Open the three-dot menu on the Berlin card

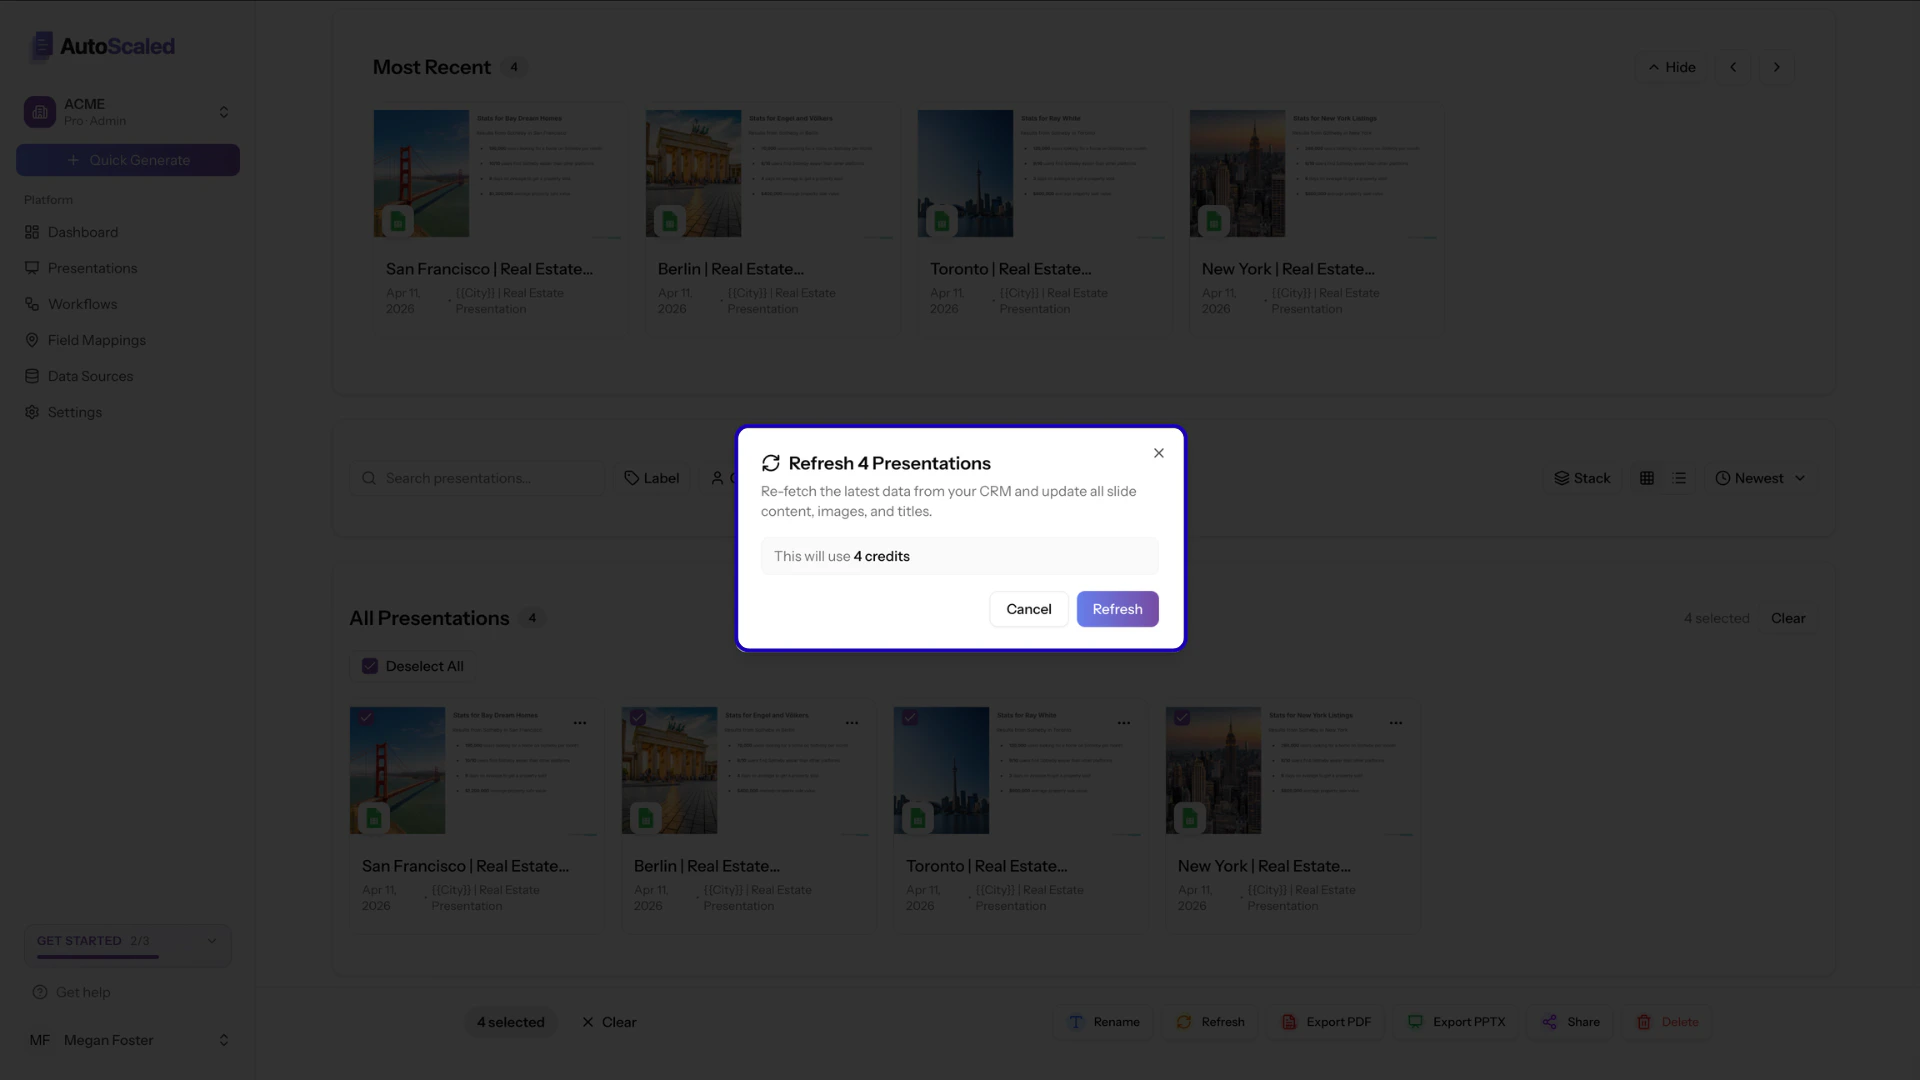[853, 722]
